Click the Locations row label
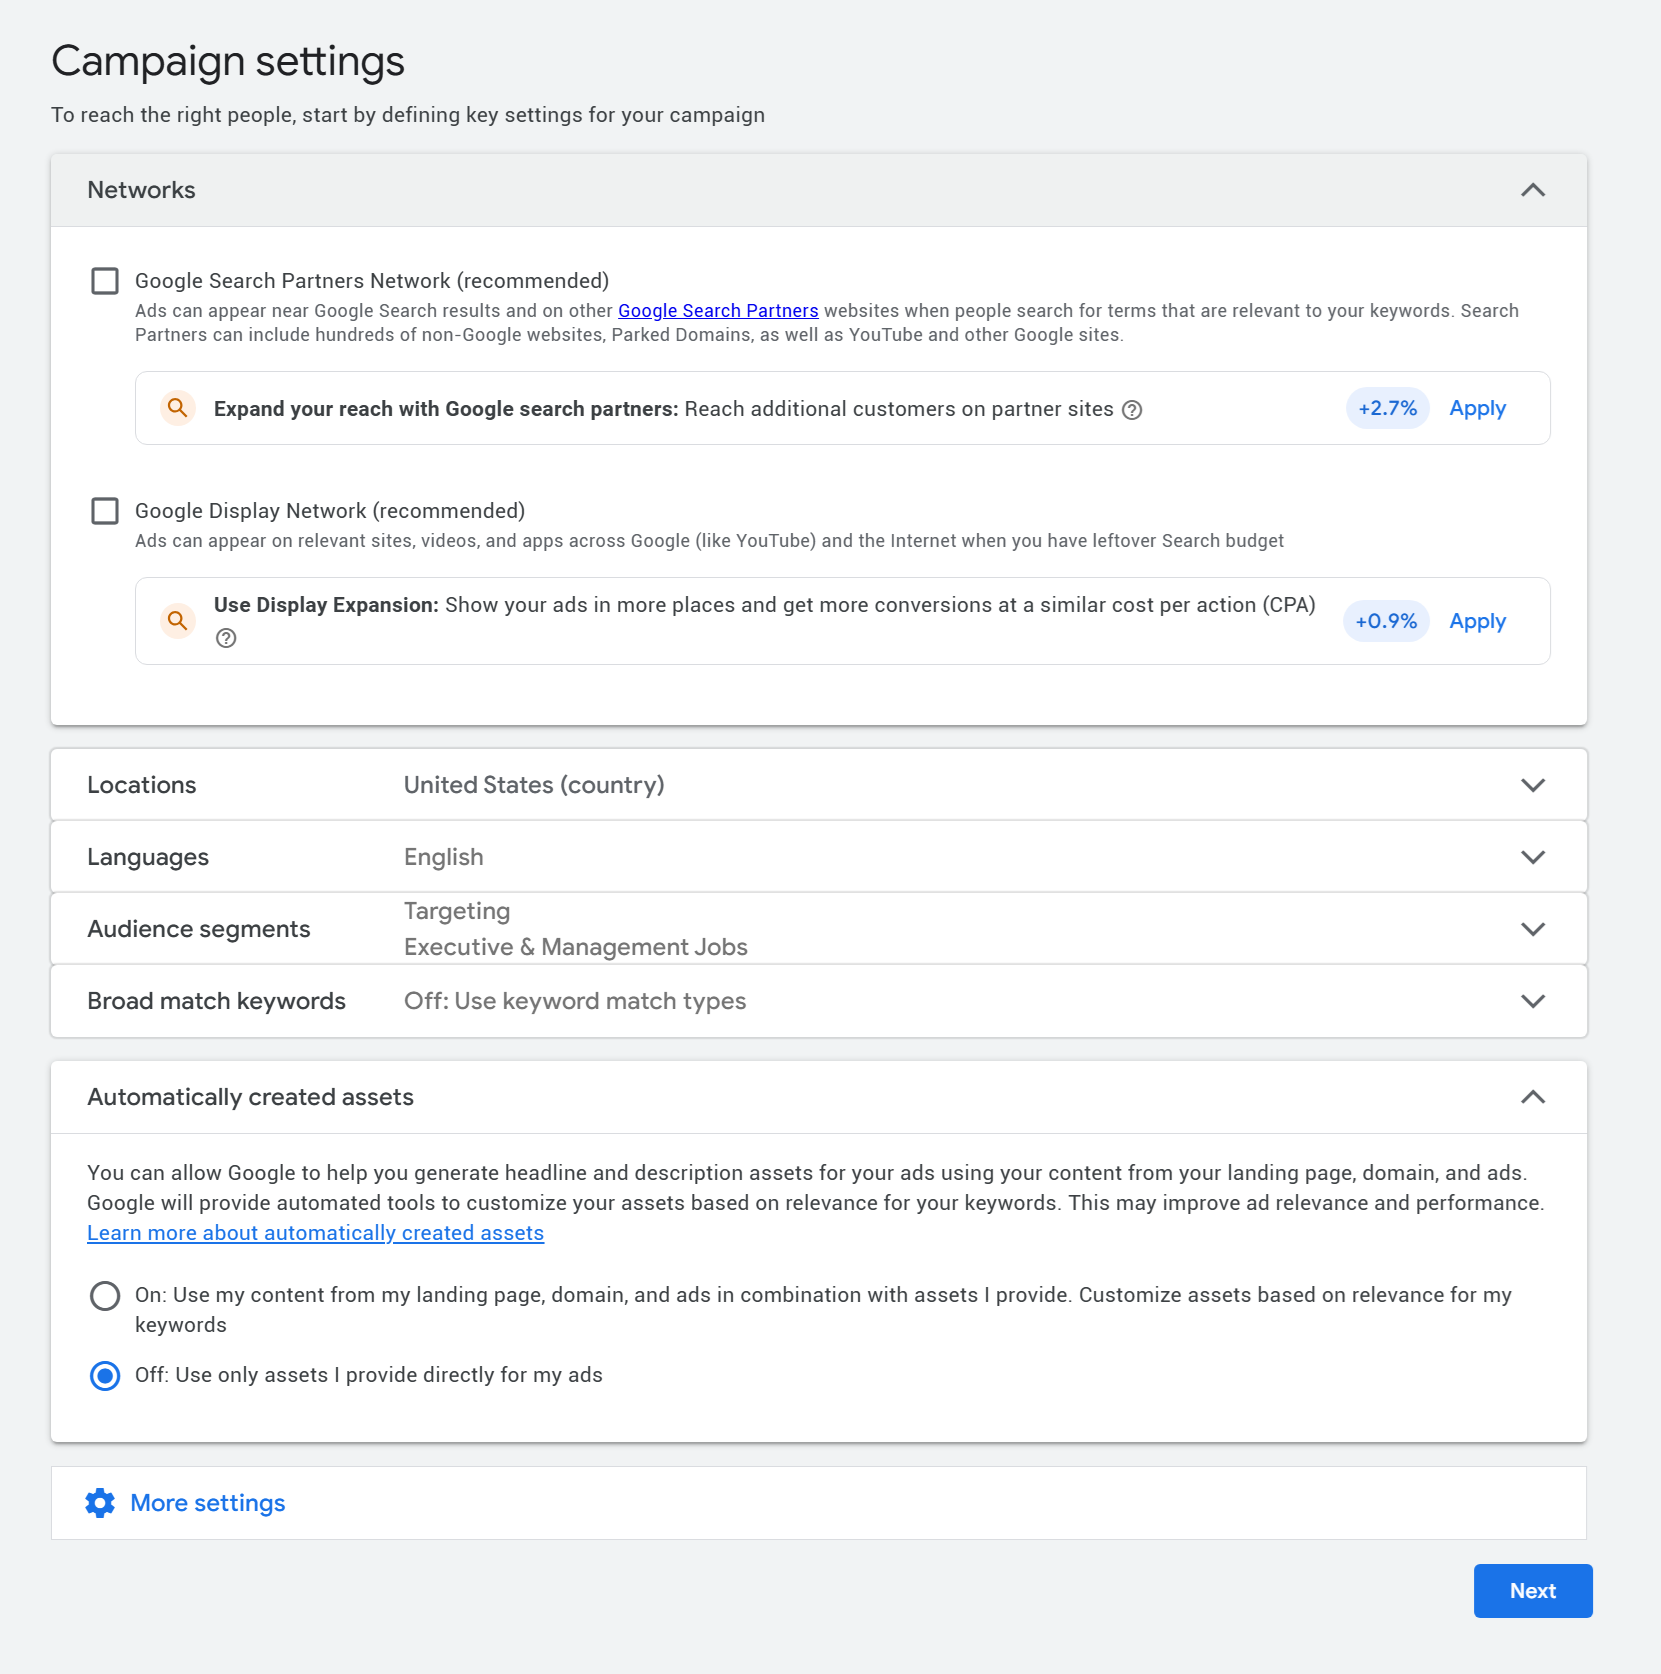Viewport: 1661px width, 1674px height. tap(142, 785)
